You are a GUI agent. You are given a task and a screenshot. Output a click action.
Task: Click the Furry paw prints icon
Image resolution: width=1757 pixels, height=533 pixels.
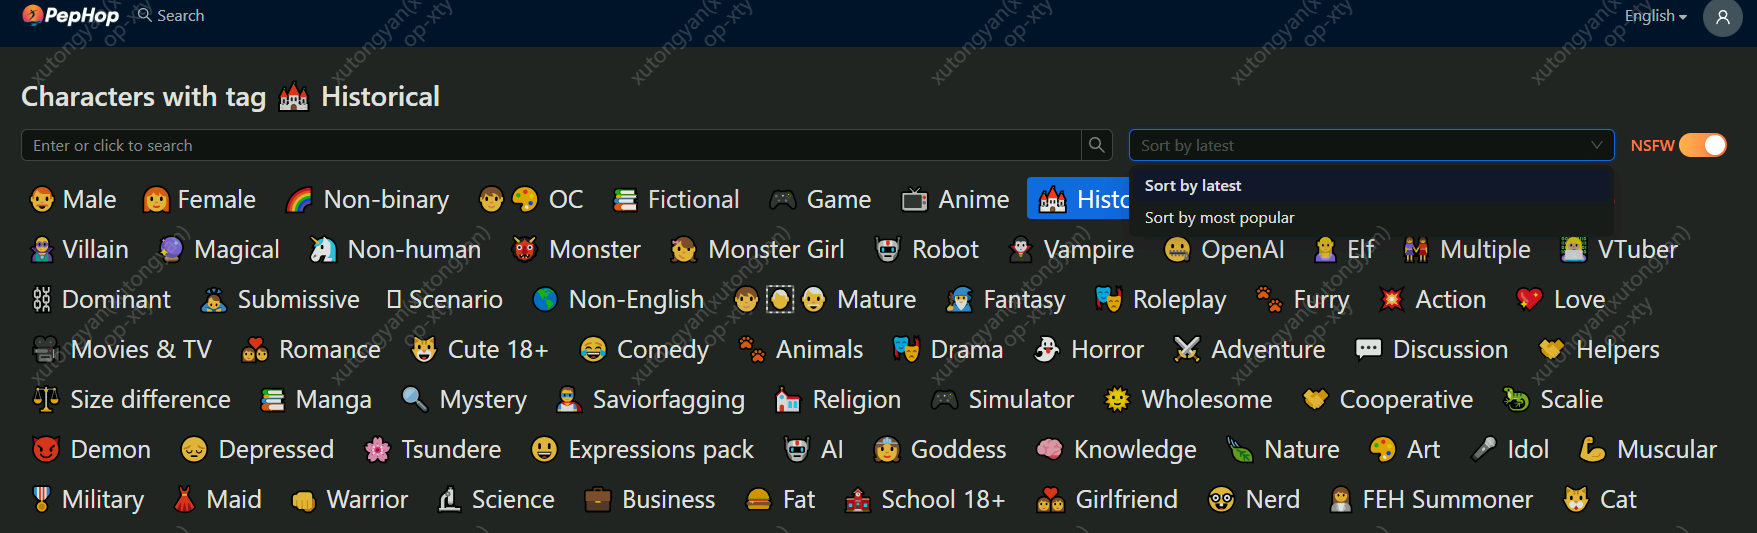point(1269,299)
